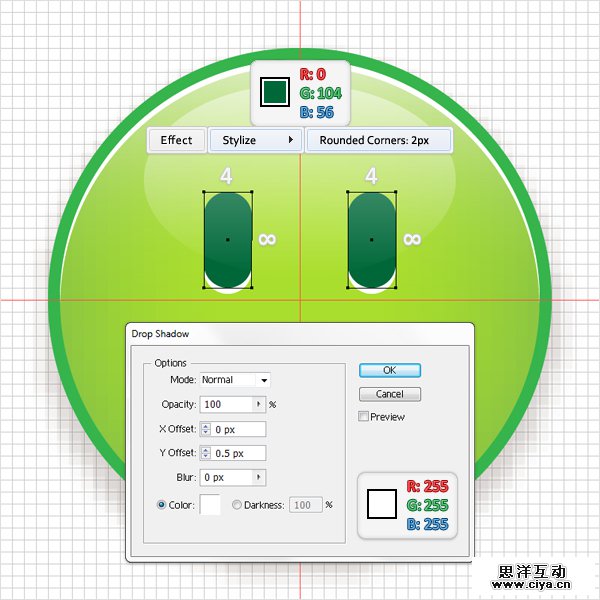This screenshot has height=600, width=600.
Task: Click the dark green fill swatch
Action: coord(274,92)
